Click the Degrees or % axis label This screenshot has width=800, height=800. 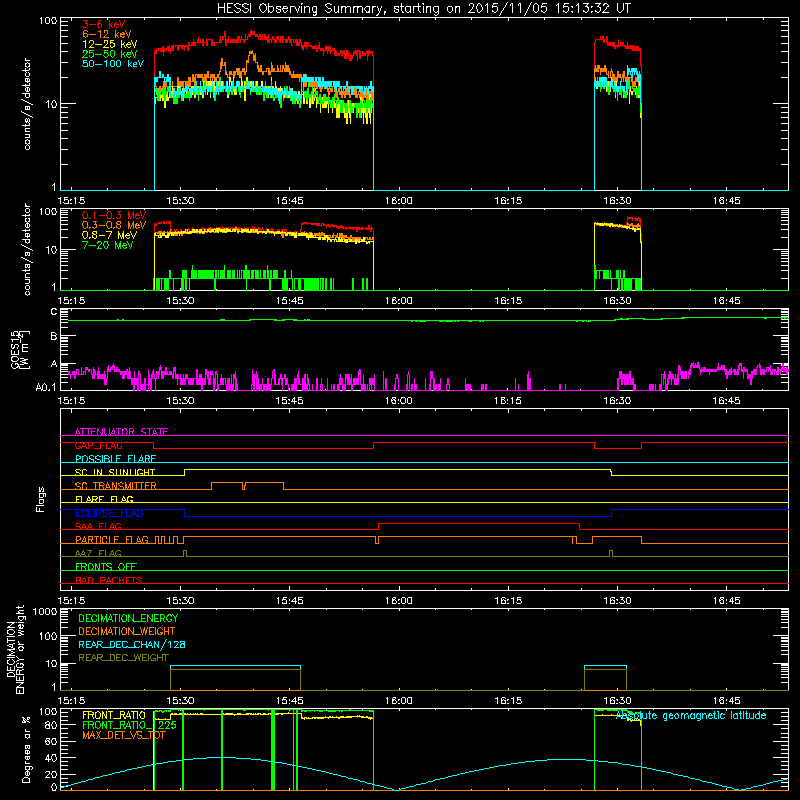coord(26,749)
